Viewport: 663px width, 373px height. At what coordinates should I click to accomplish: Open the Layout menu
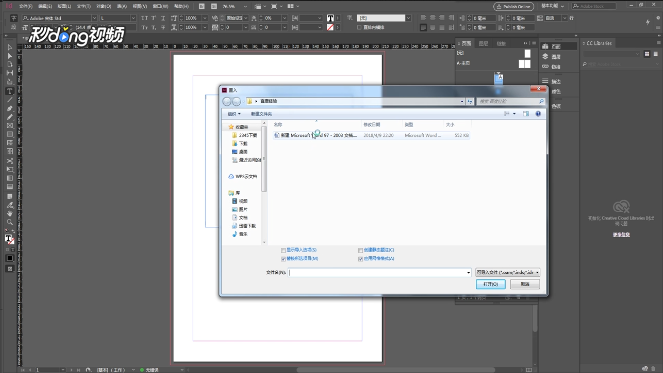click(x=64, y=6)
